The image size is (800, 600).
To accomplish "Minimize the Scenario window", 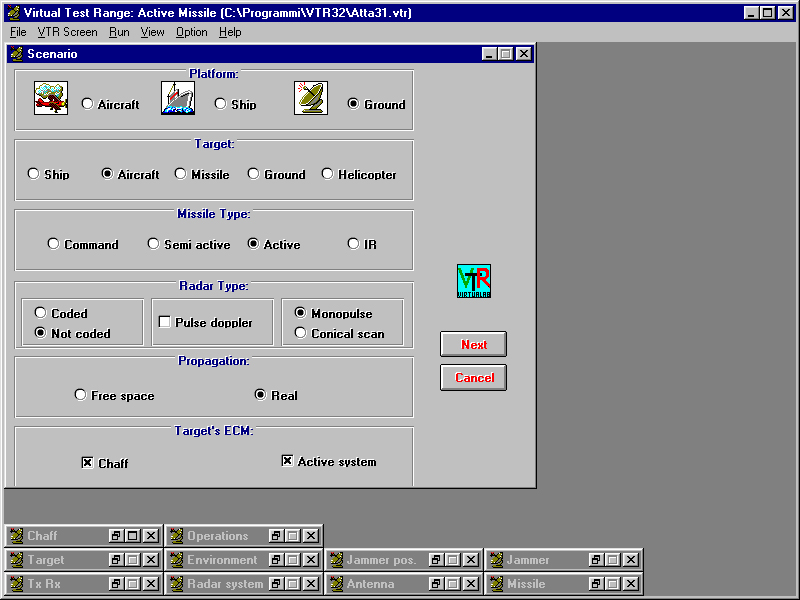I will coord(489,54).
